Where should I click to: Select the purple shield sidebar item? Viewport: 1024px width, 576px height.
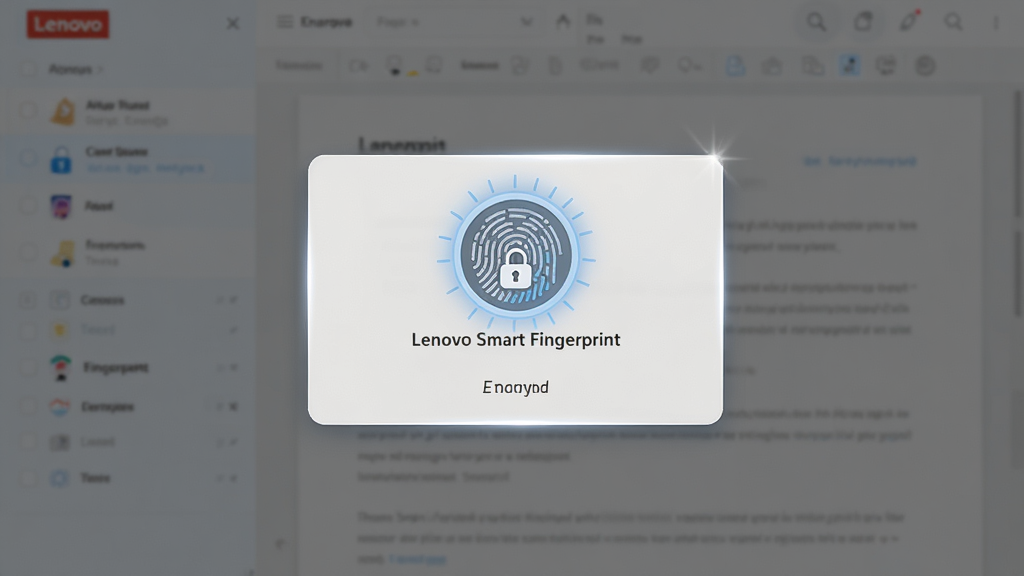[61, 206]
